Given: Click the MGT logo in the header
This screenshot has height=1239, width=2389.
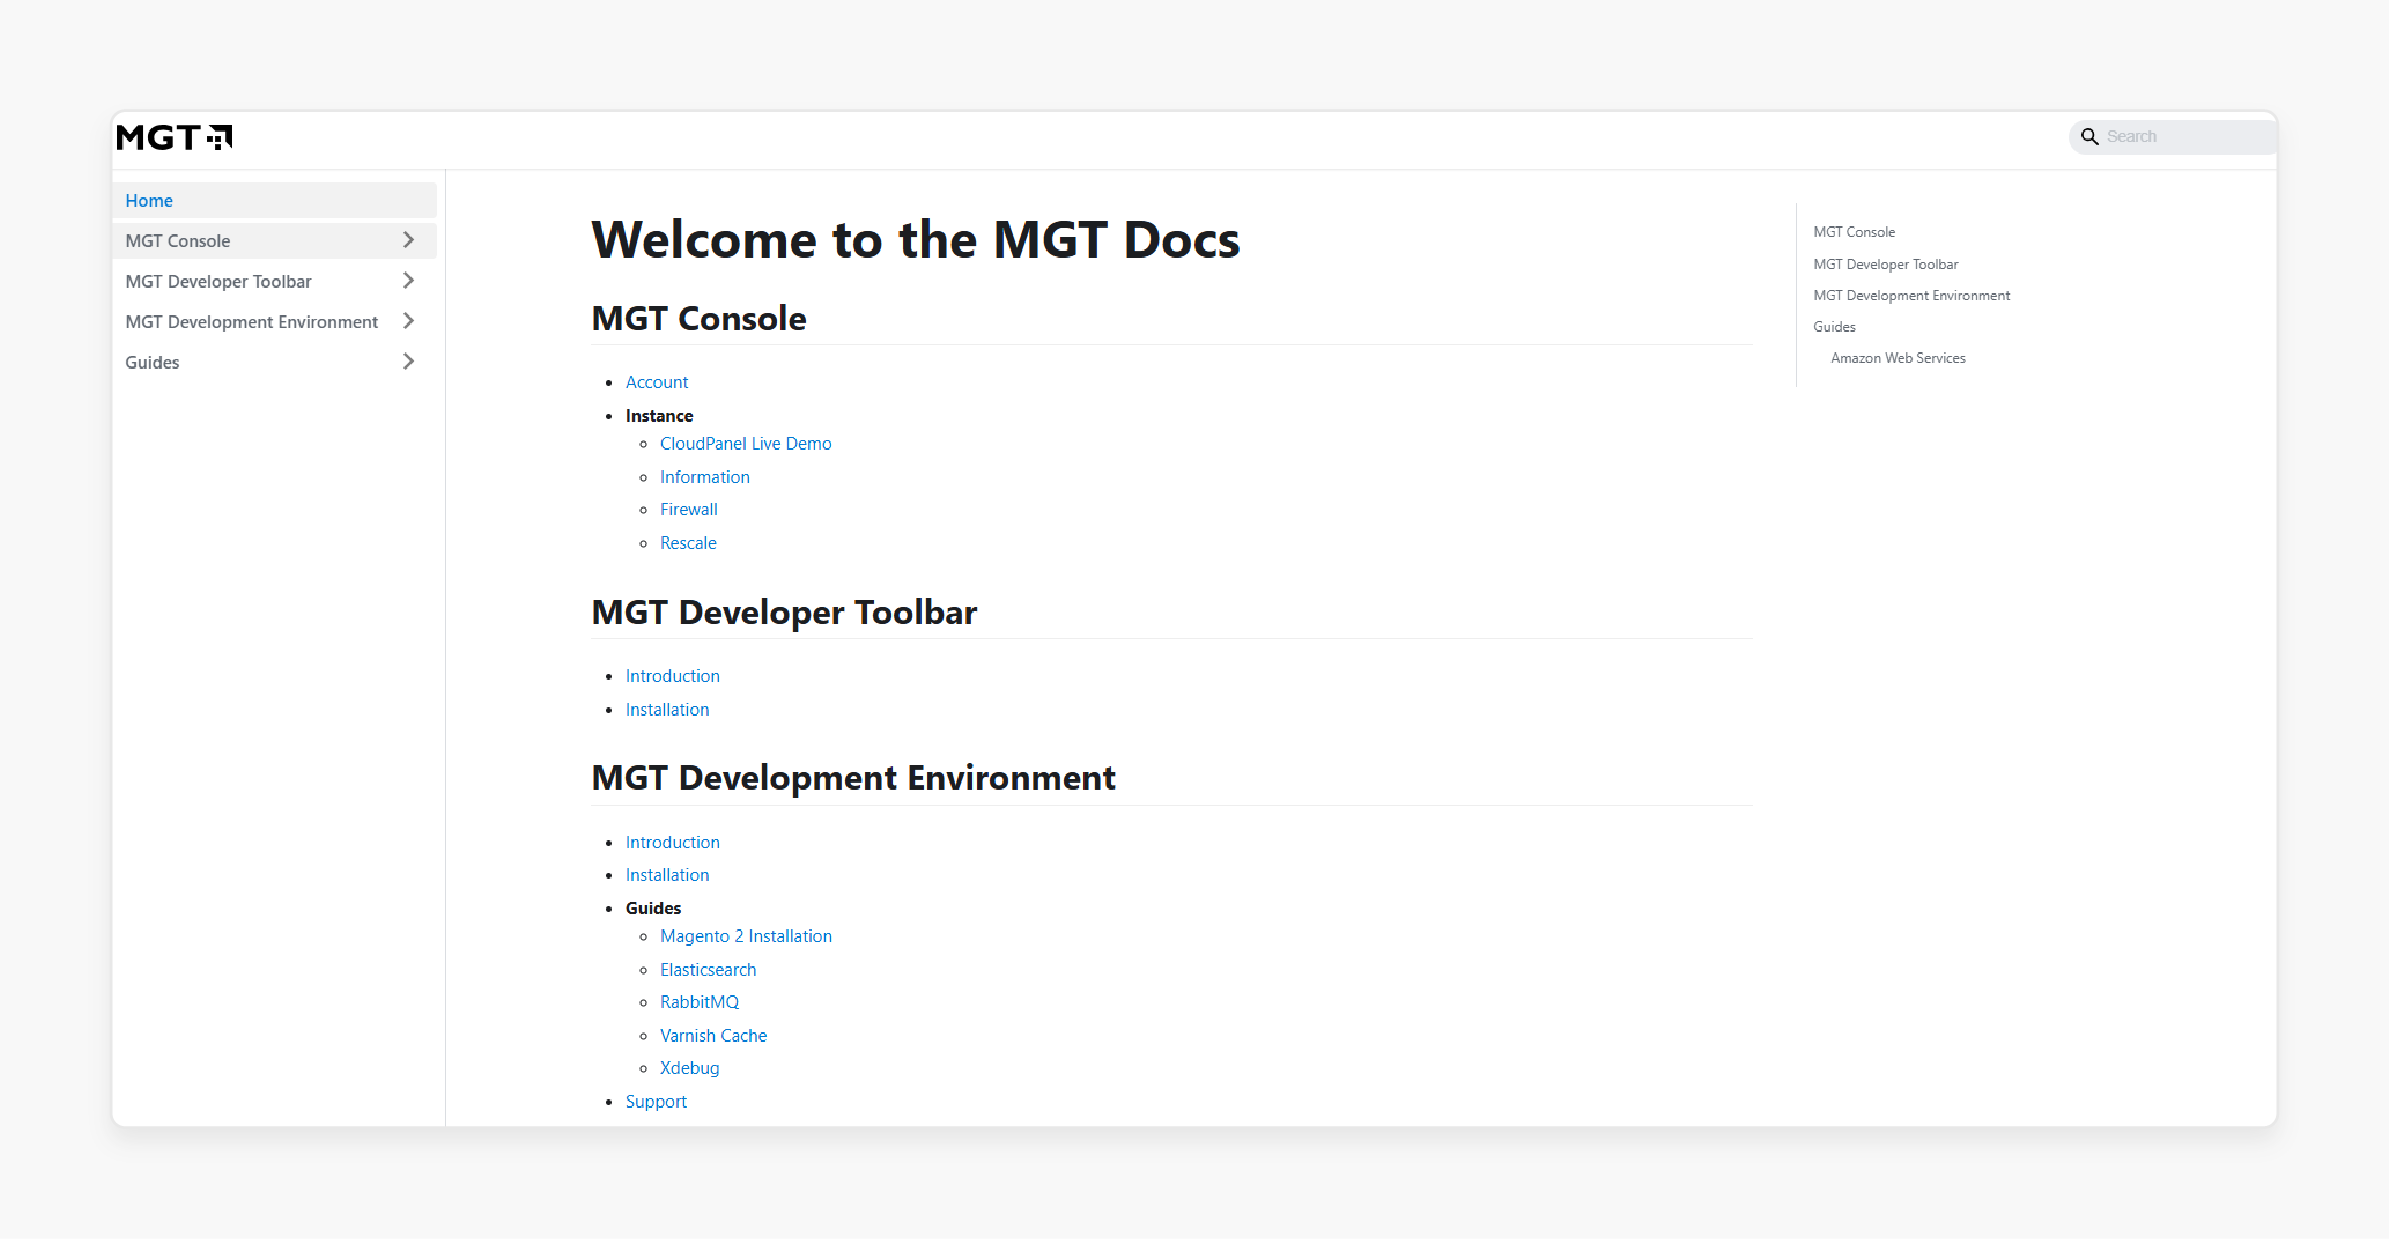Looking at the screenshot, I should (x=174, y=137).
